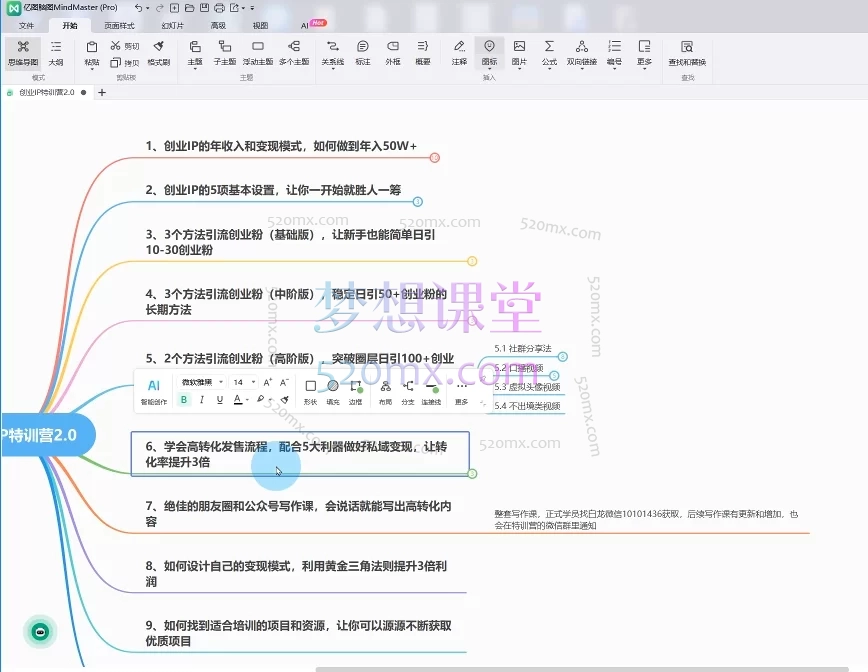Open More (更多) in floating toolbar
868x672 pixels.
(x=462, y=391)
